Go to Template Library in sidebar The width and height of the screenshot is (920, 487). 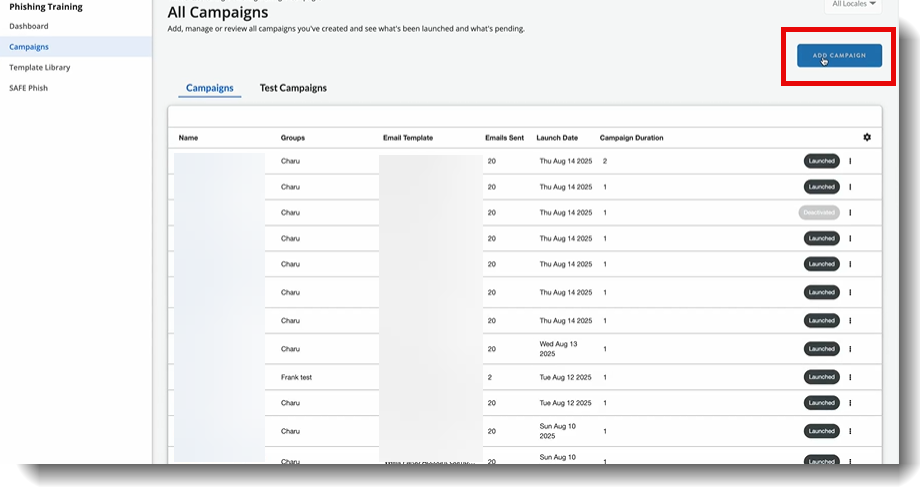[40, 67]
